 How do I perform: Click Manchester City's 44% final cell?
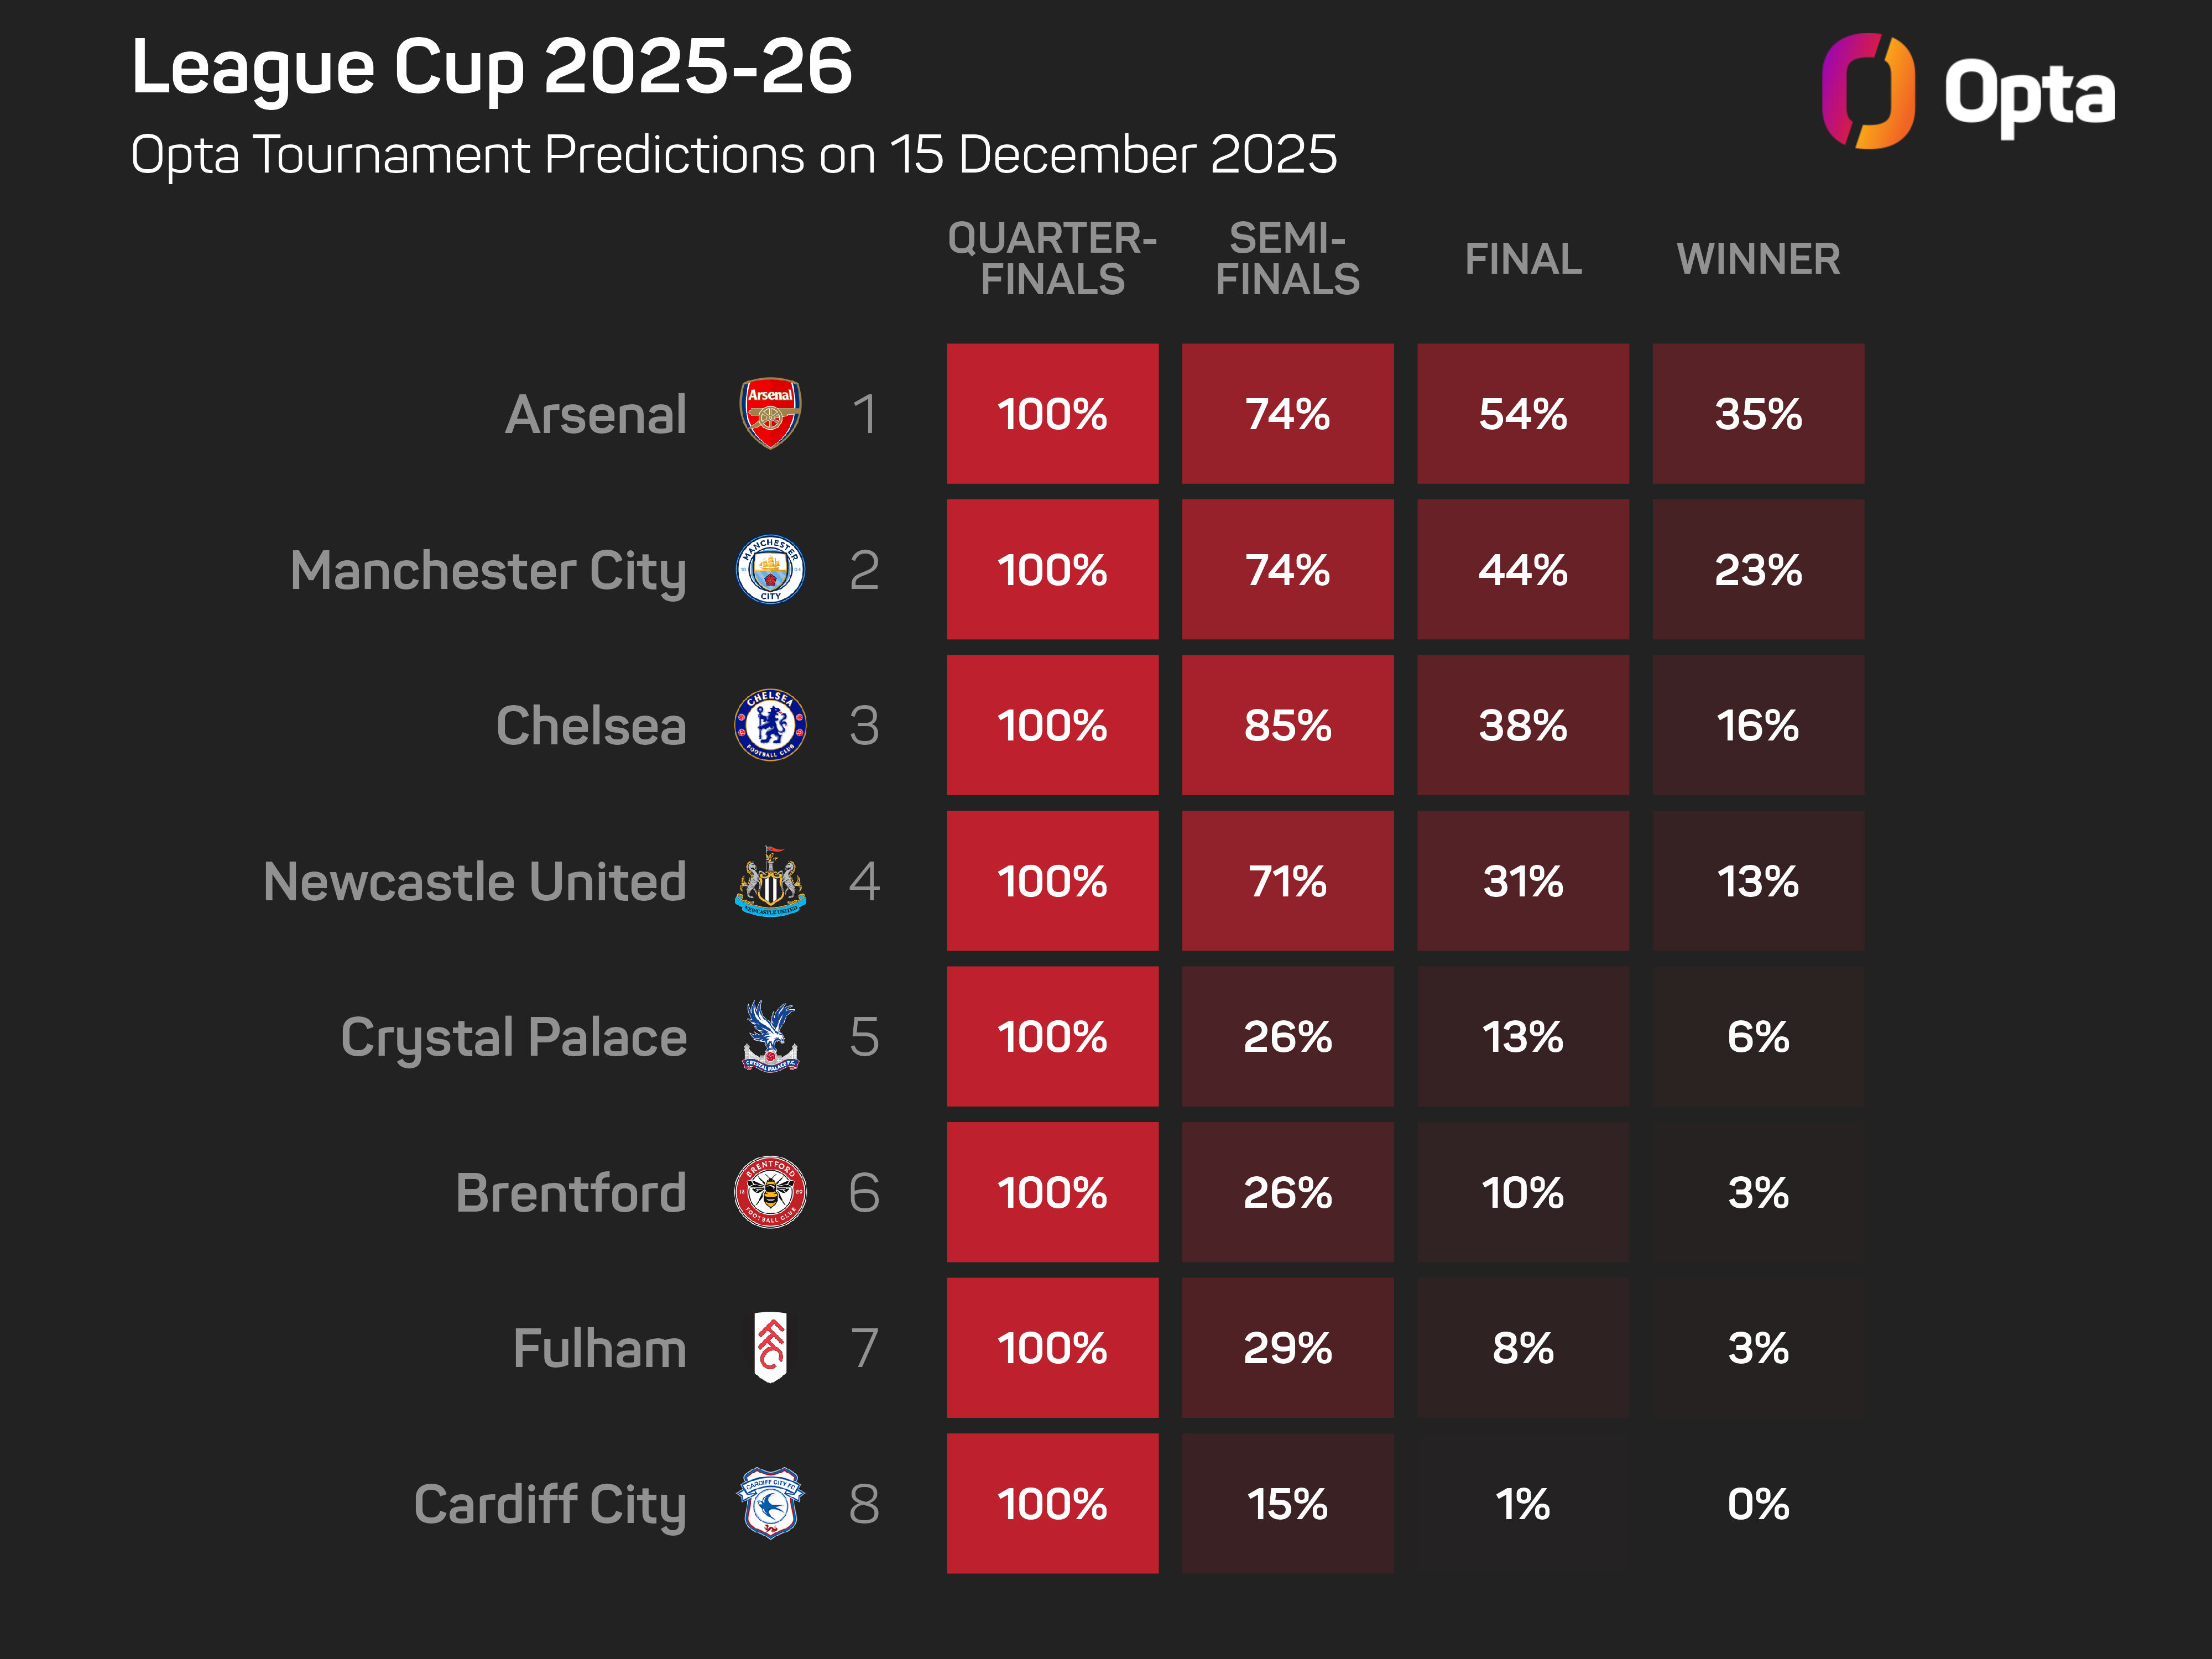(1523, 569)
